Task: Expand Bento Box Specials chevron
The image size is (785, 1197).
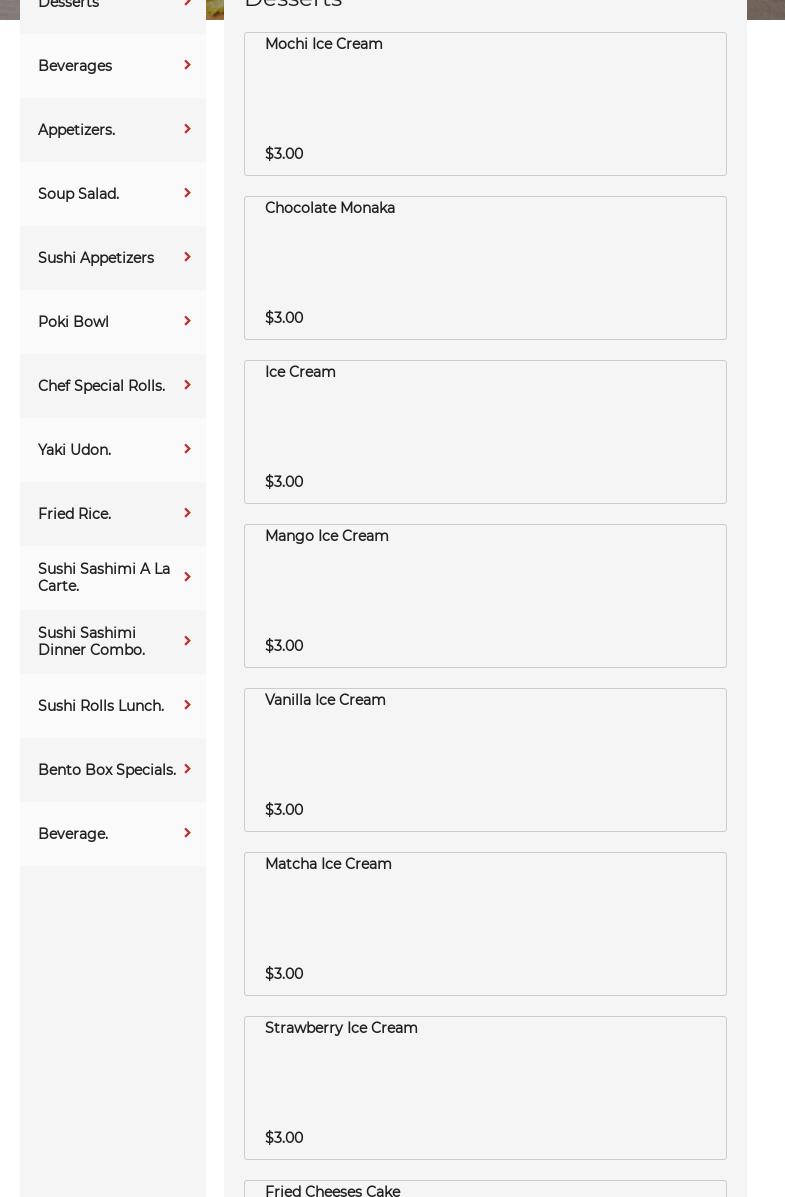Action: coord(187,769)
